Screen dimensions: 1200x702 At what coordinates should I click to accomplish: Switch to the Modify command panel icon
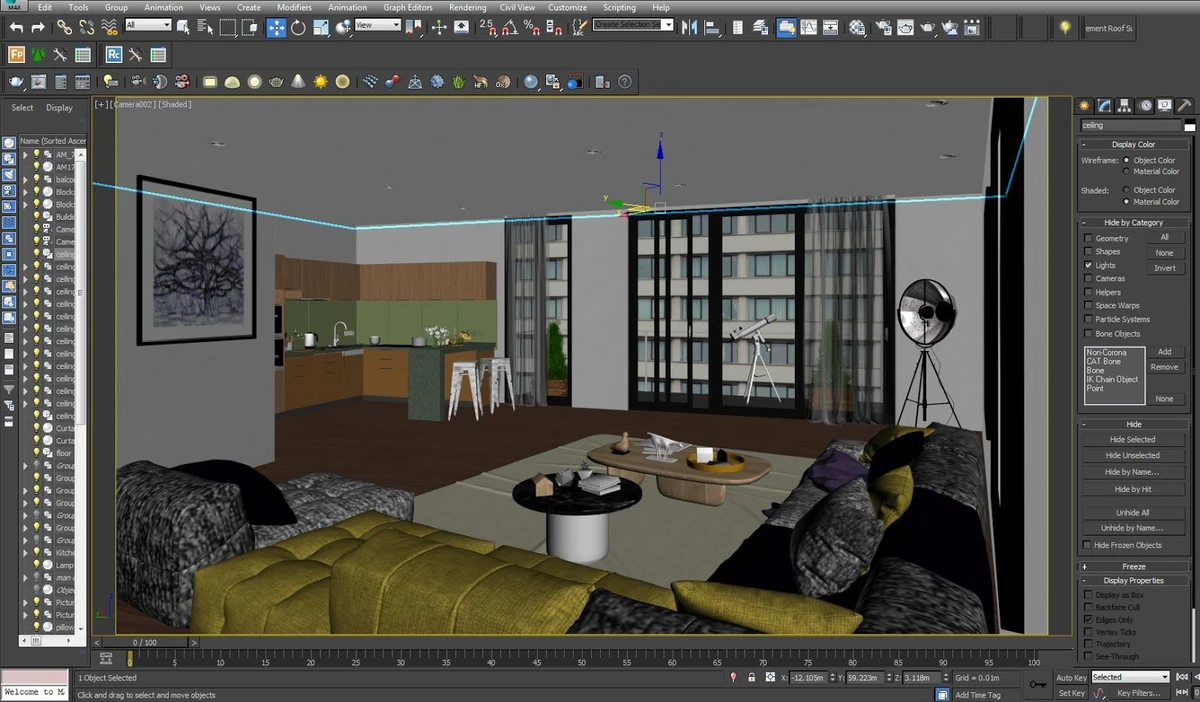tap(1104, 104)
